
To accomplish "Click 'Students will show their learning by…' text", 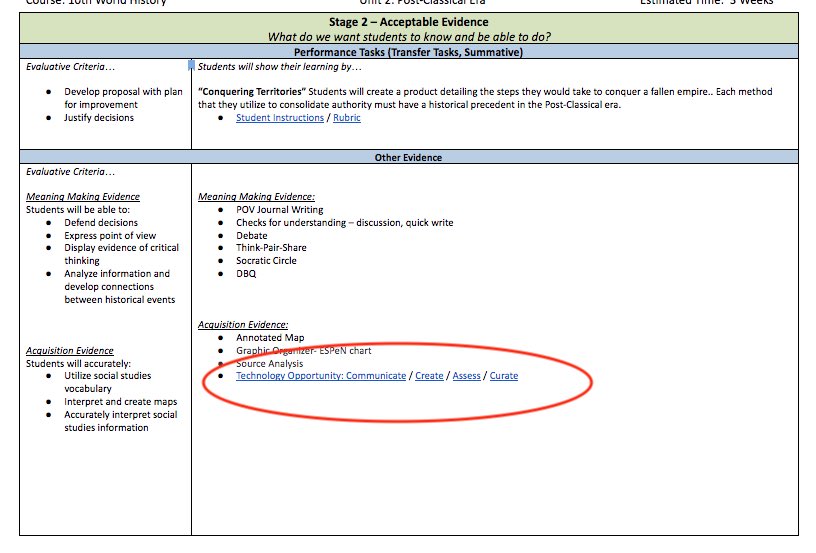I will pos(279,66).
